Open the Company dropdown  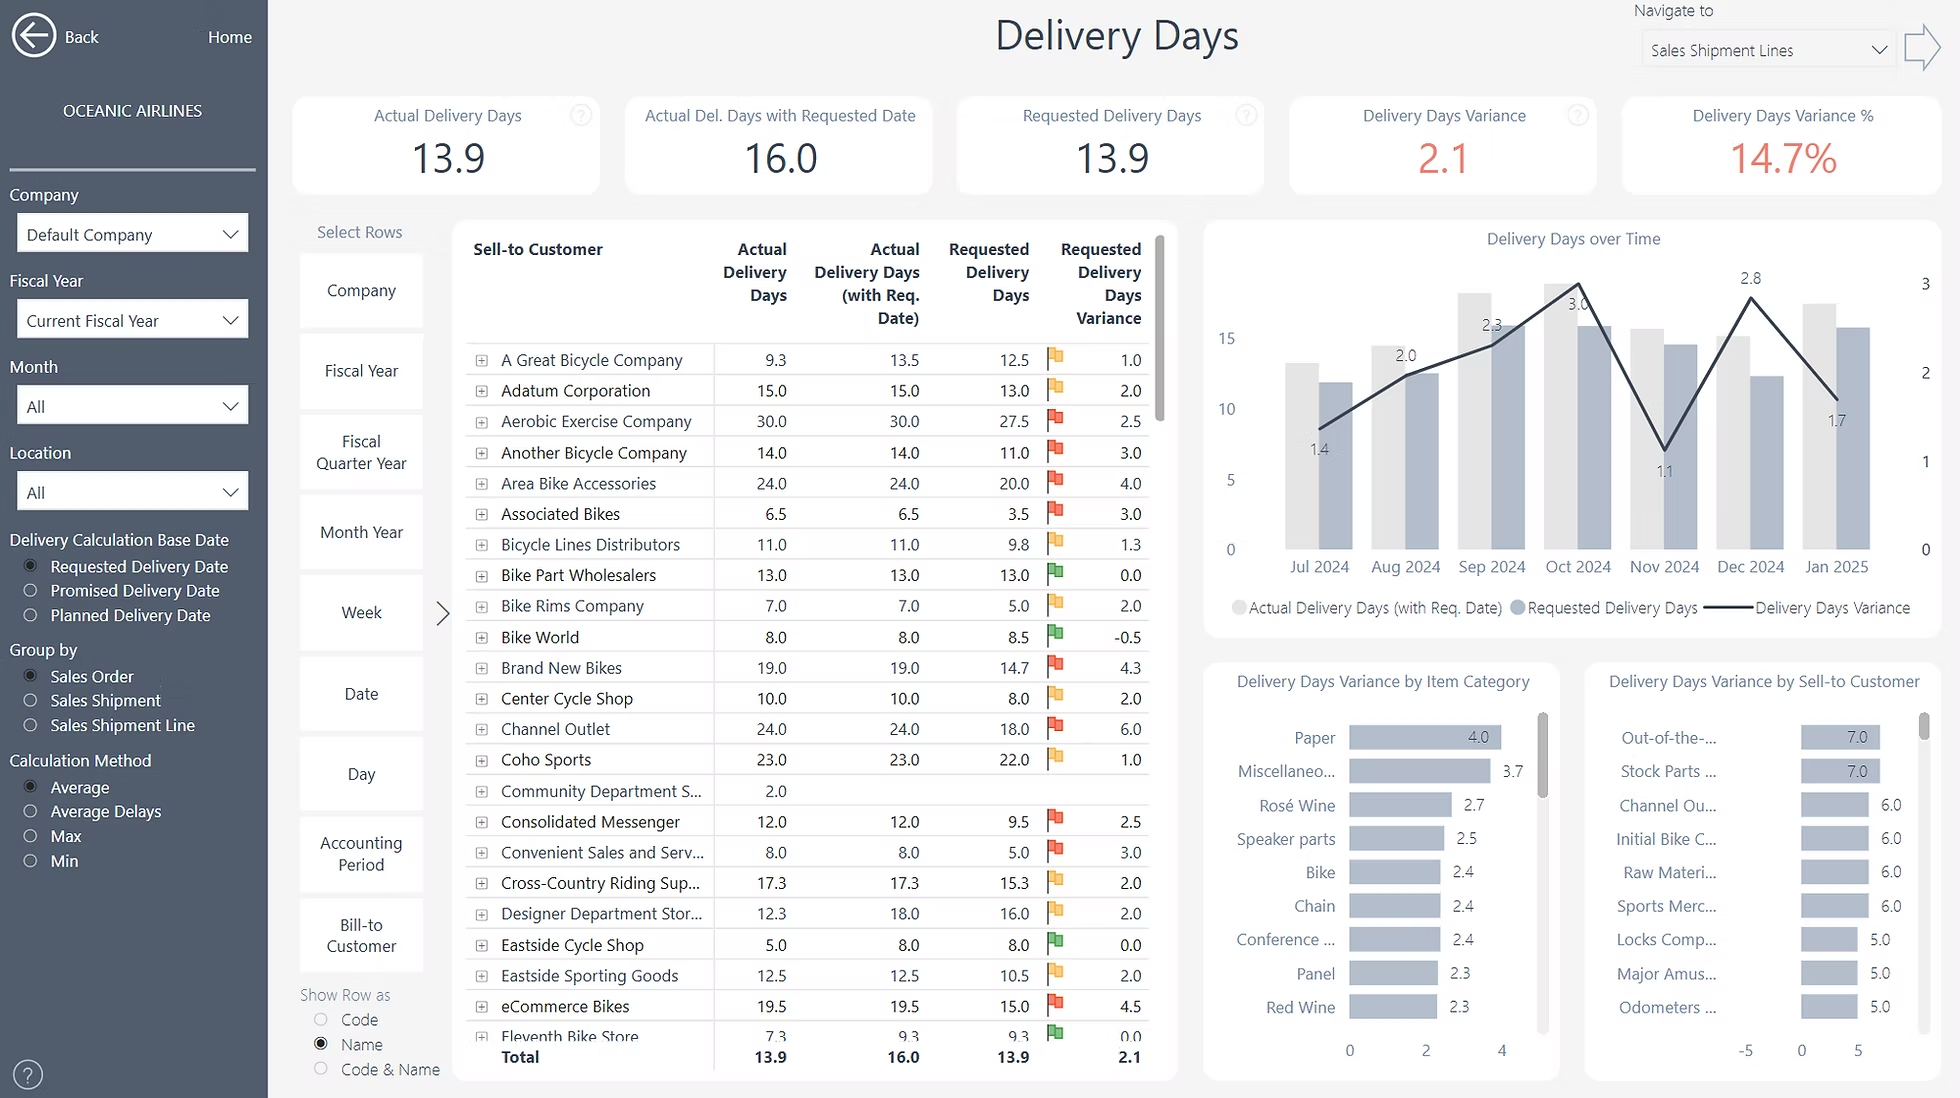[131, 233]
